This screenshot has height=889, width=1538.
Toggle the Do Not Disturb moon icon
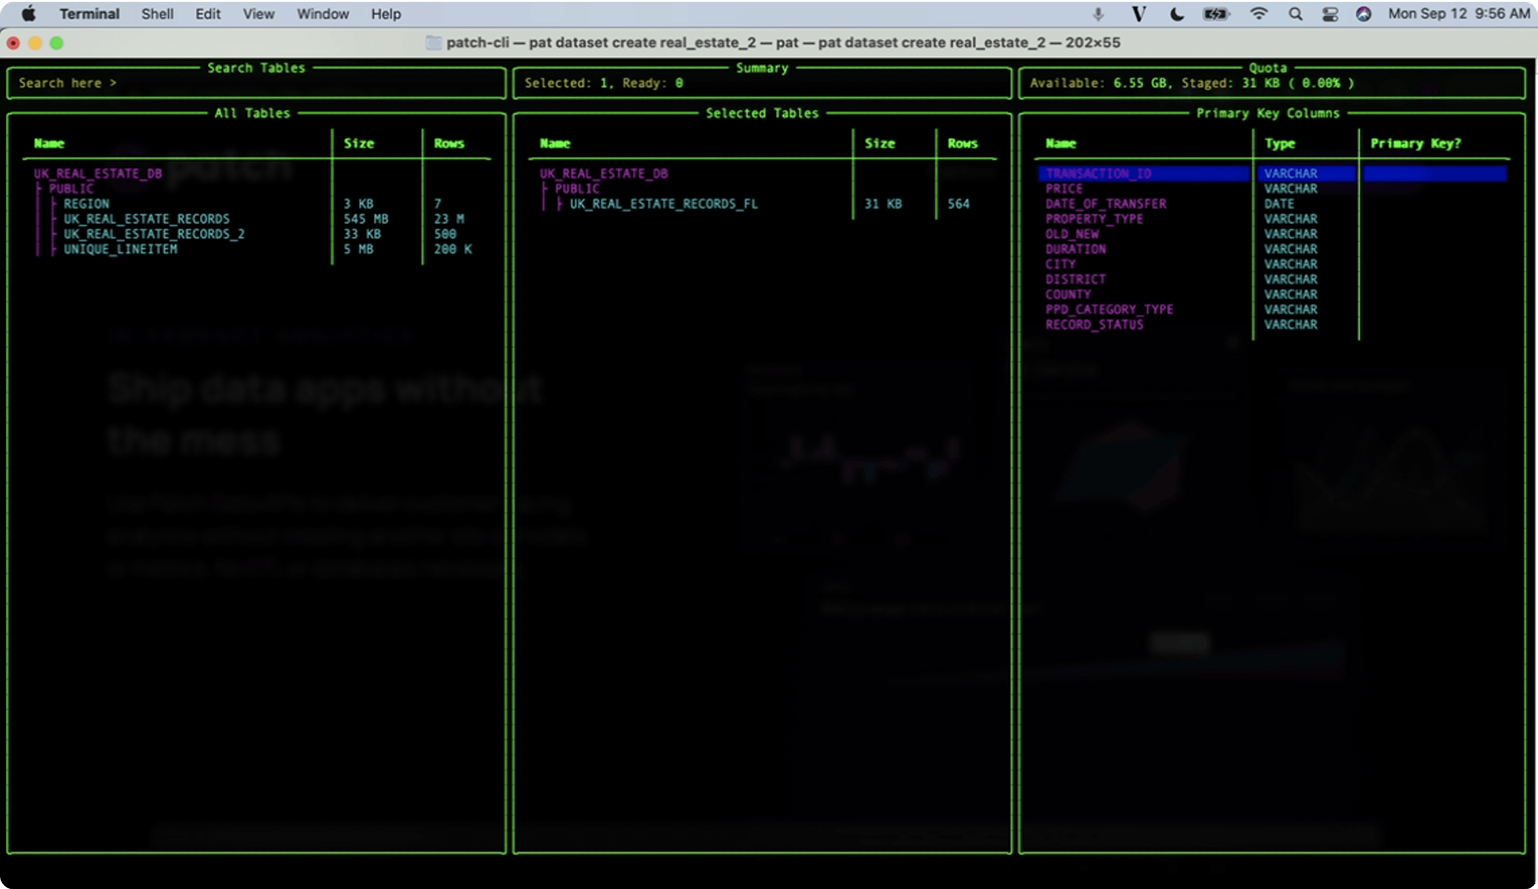click(x=1177, y=14)
